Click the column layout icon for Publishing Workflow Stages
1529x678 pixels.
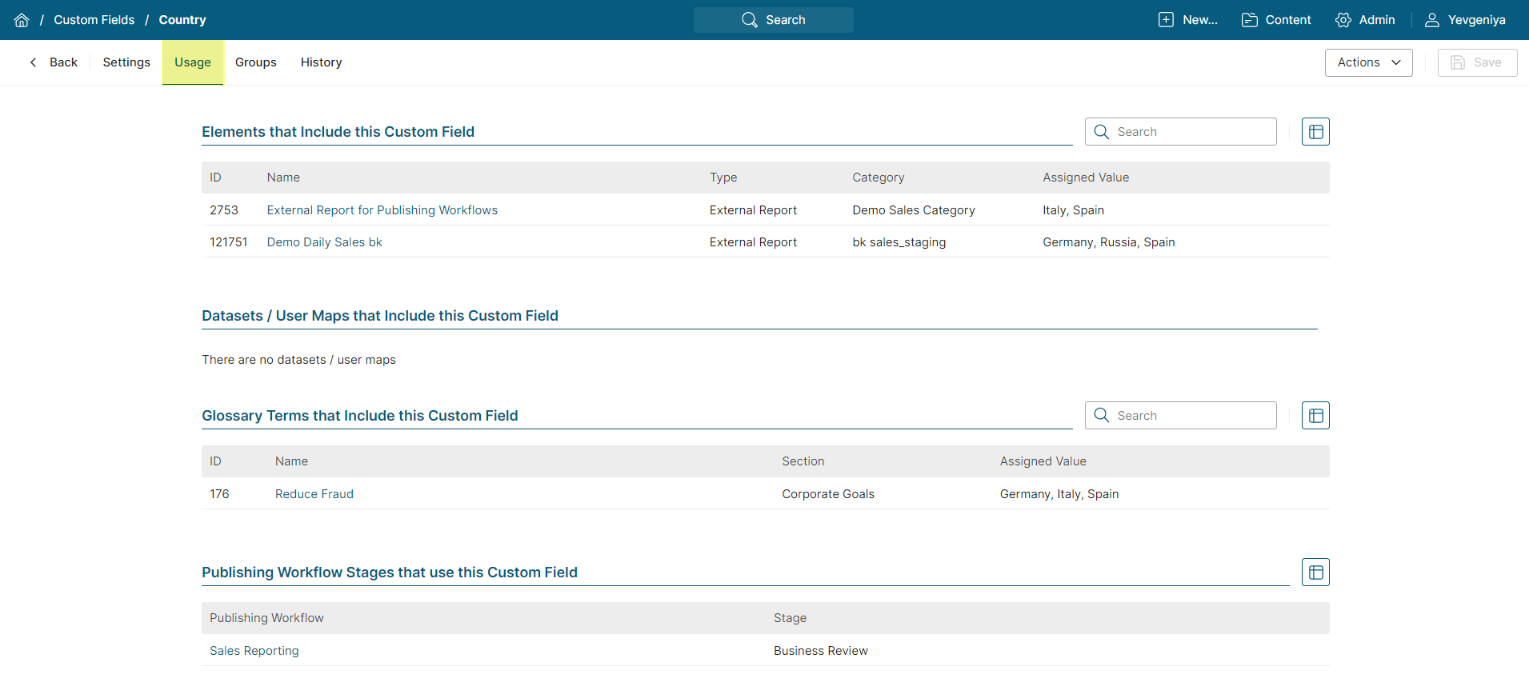coord(1315,572)
